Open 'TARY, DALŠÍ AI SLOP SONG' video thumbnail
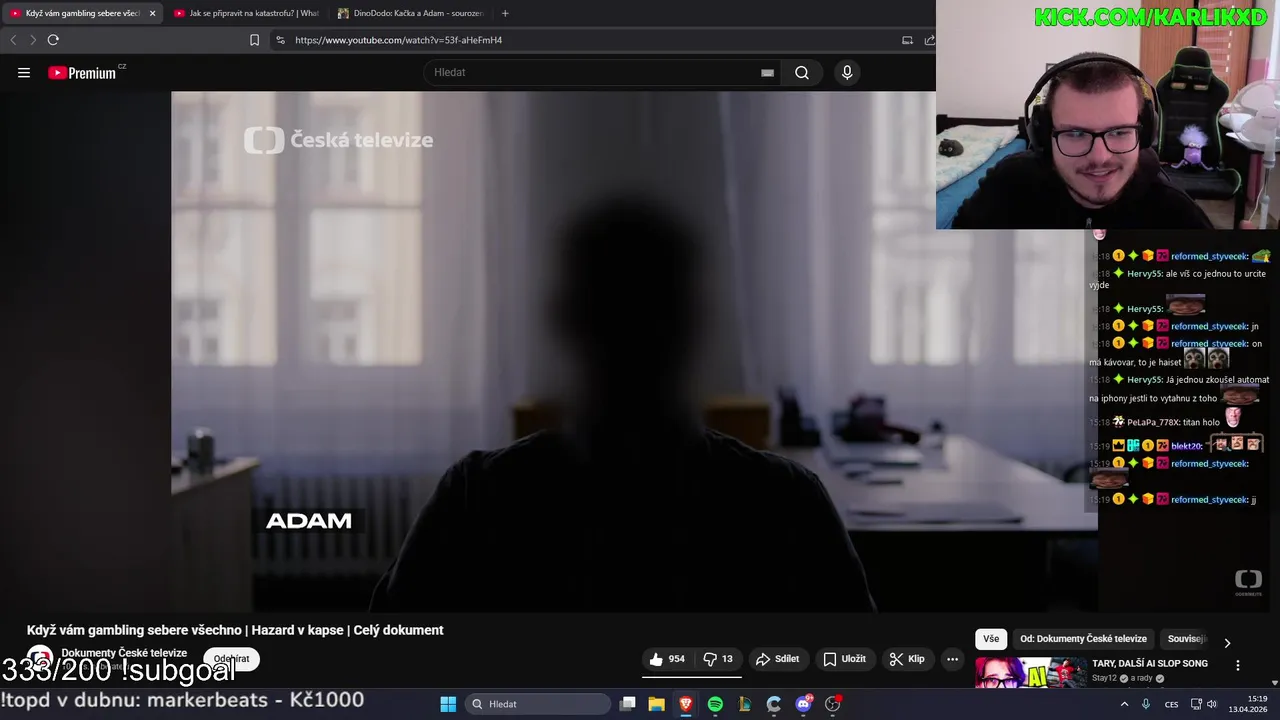The image size is (1280, 720). [1030, 672]
